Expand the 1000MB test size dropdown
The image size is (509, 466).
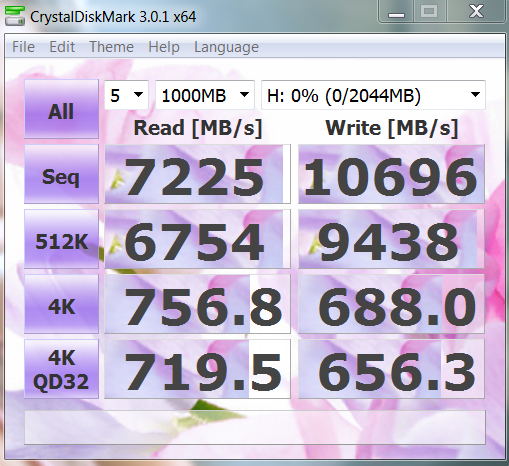205,95
